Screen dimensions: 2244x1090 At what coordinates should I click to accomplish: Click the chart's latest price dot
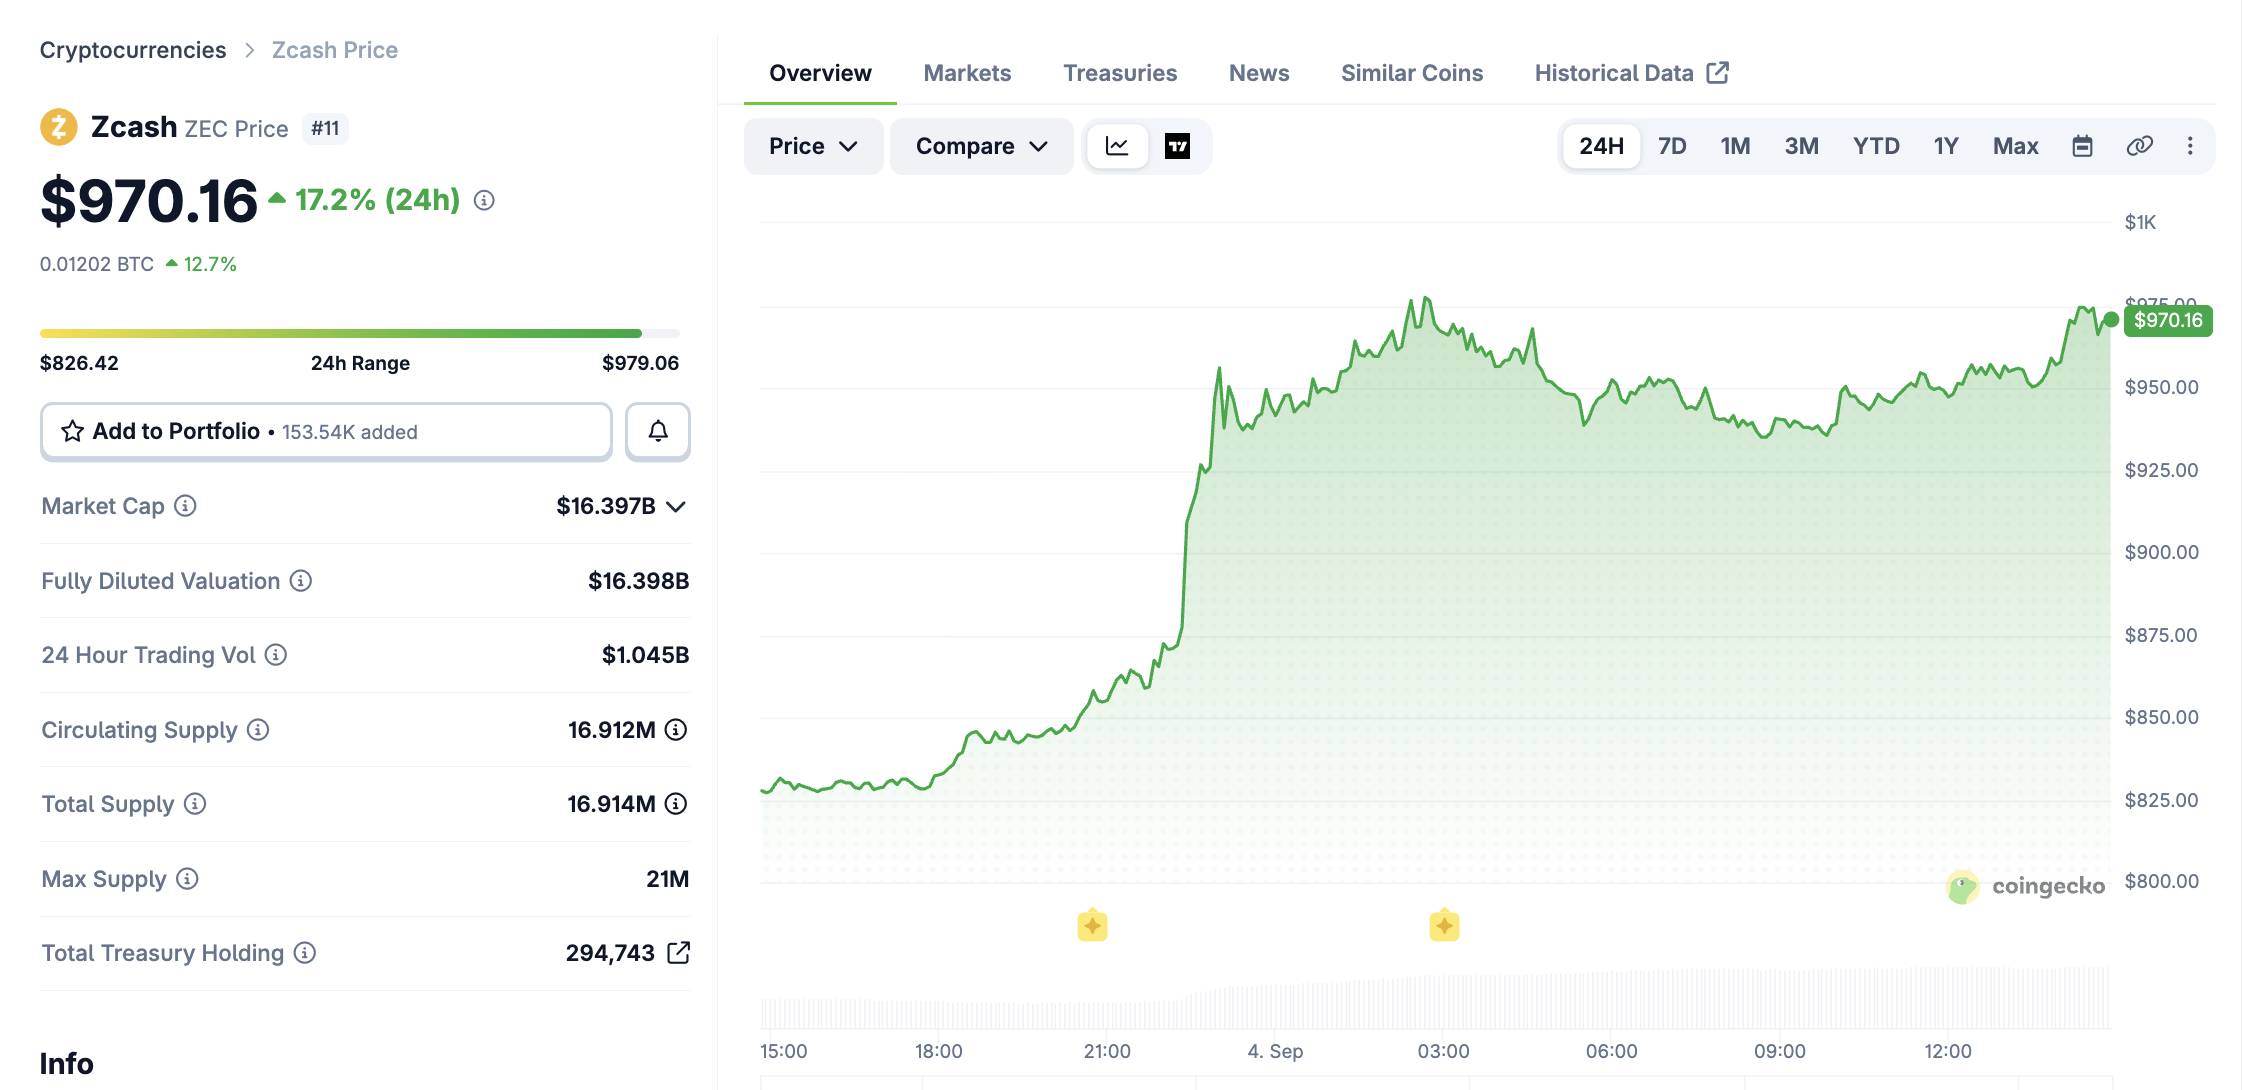(2111, 319)
